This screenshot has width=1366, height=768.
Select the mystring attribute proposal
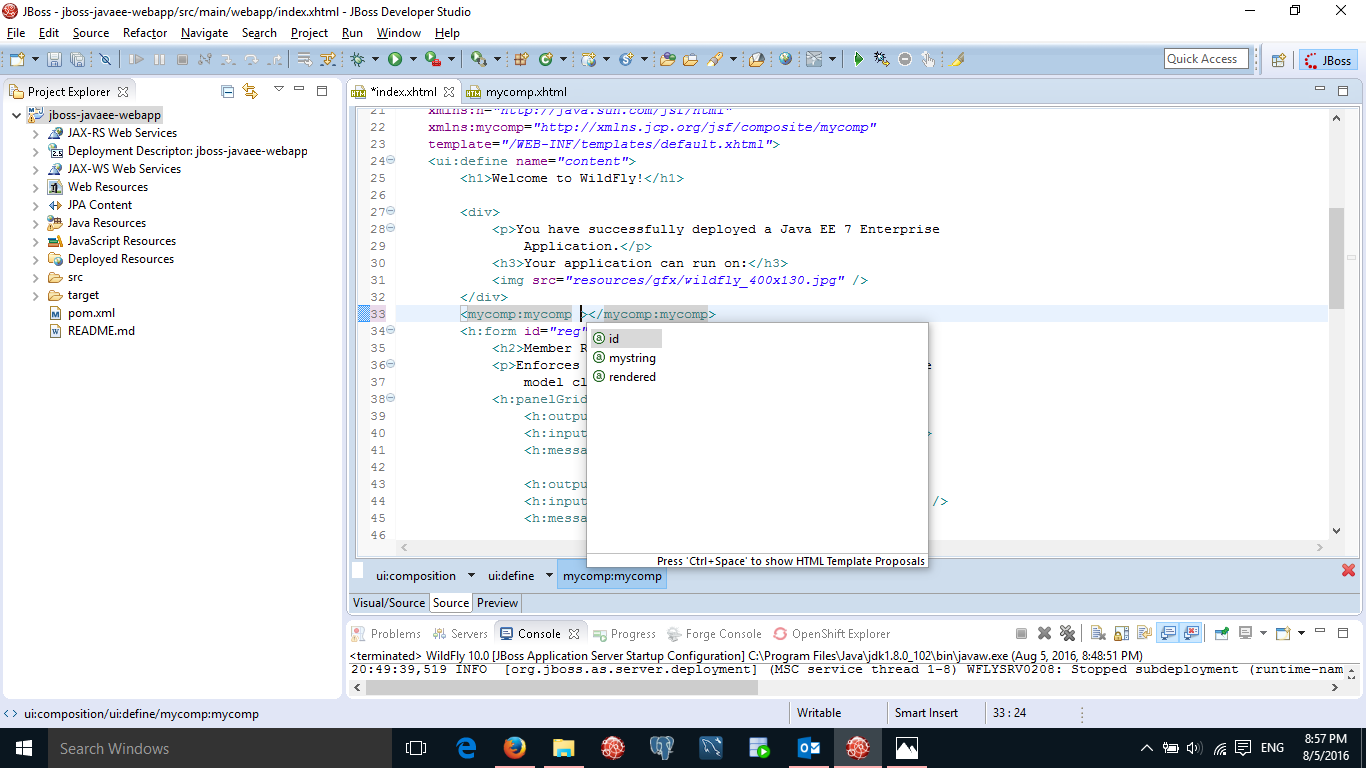click(632, 358)
